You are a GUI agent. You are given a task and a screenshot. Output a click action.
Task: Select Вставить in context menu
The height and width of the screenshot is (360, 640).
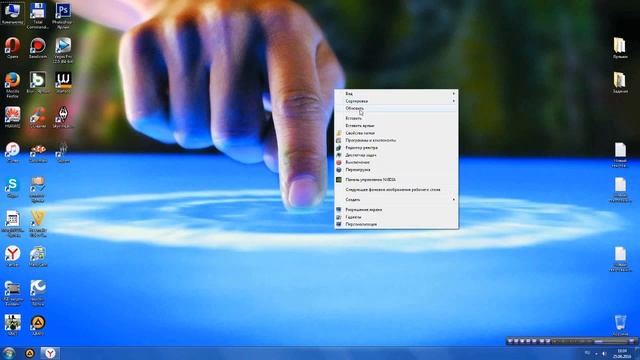click(396, 118)
